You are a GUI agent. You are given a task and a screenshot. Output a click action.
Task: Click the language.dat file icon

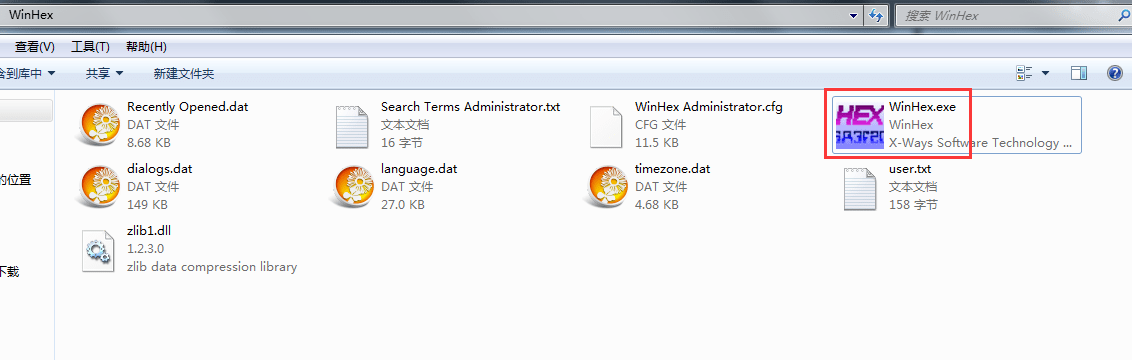pyautogui.click(x=354, y=187)
